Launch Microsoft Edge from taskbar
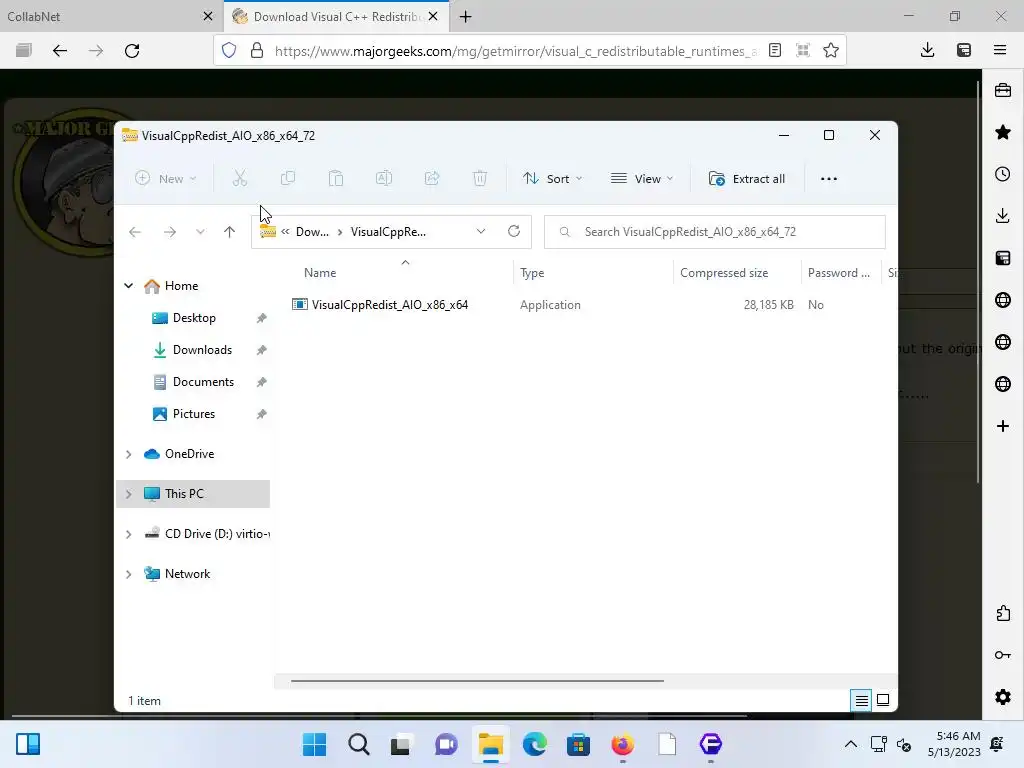Viewport: 1024px width, 768px height. tap(534, 744)
